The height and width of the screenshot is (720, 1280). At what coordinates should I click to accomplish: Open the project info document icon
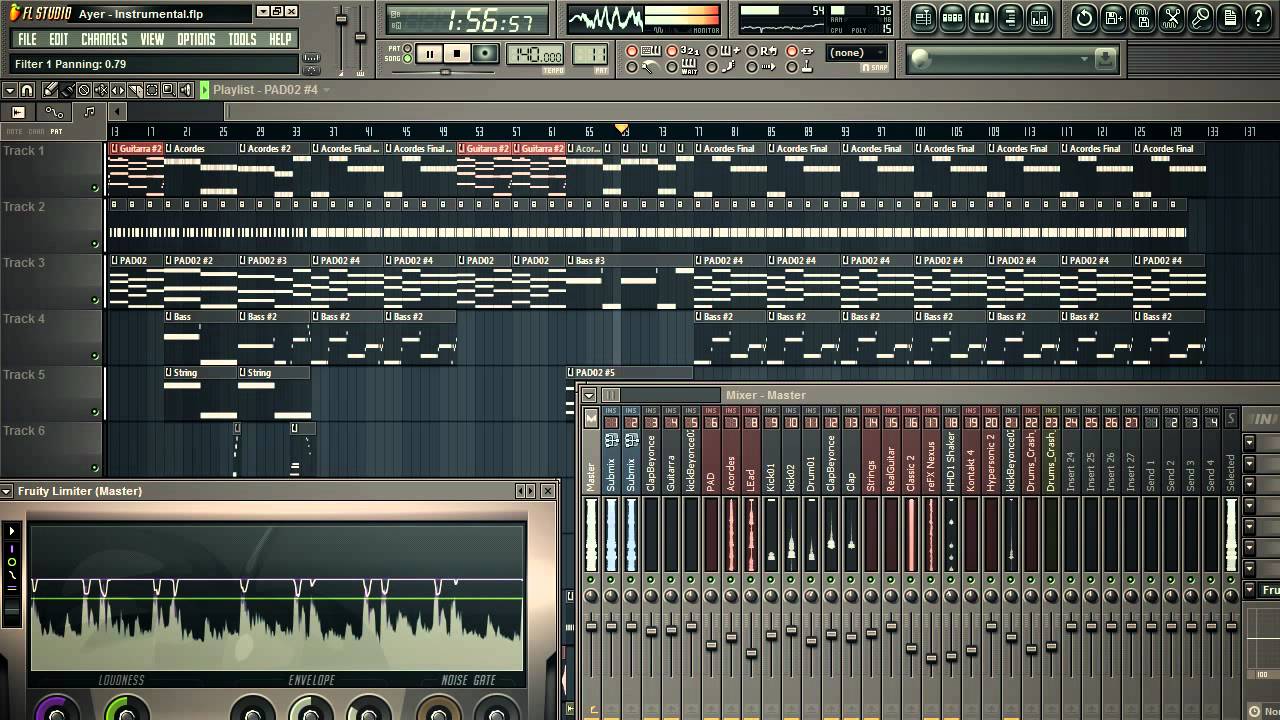click(x=1229, y=17)
